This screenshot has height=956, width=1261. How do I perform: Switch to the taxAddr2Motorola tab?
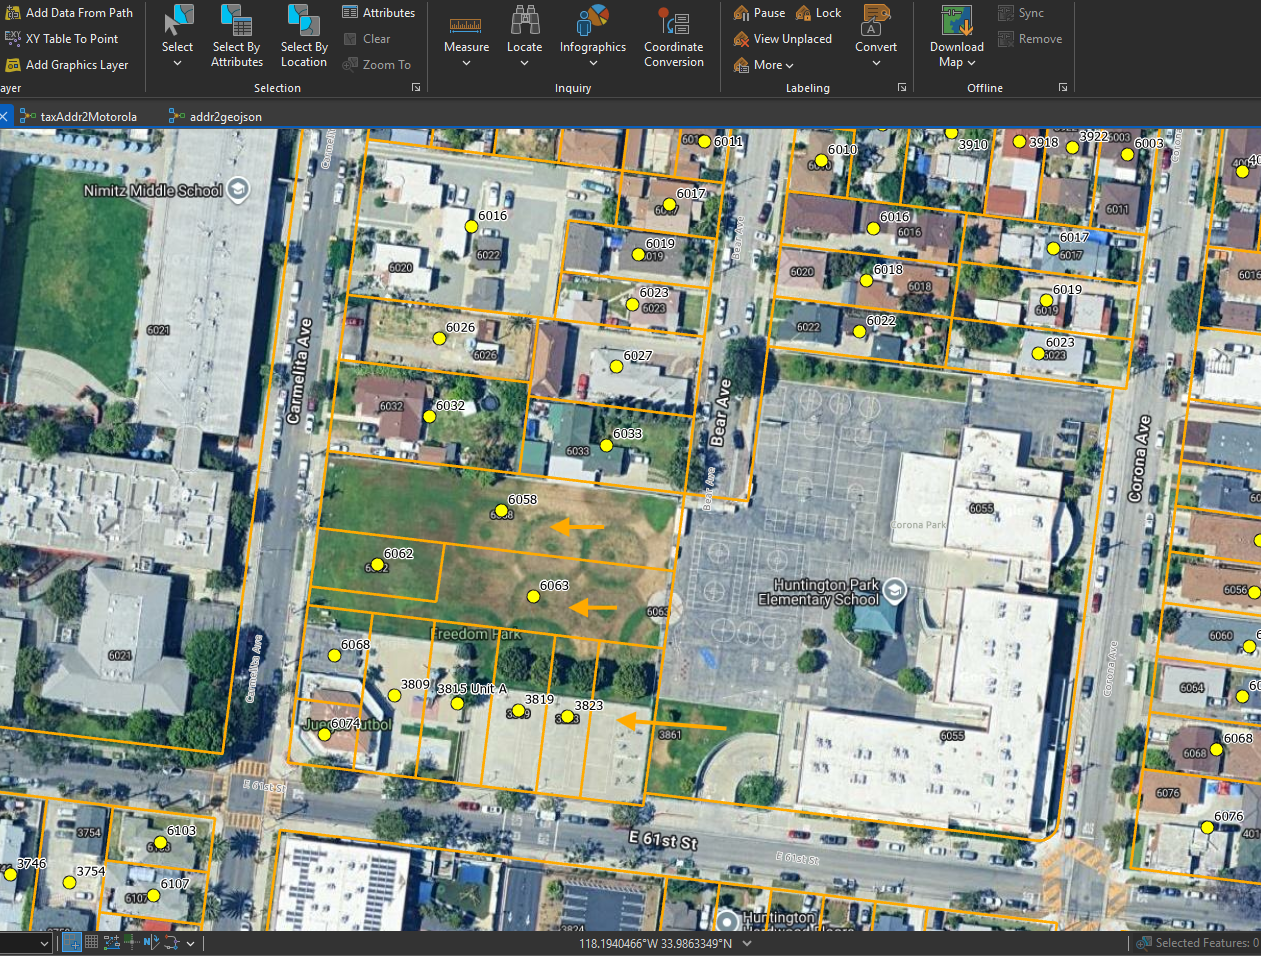[x=78, y=117]
